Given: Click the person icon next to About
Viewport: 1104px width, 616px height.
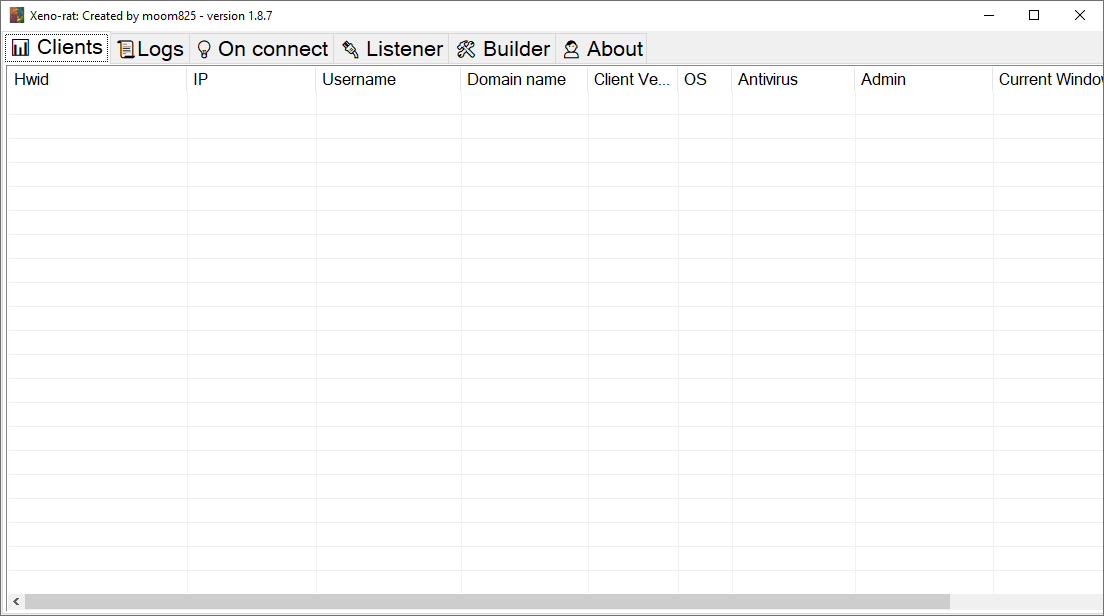Looking at the screenshot, I should pos(571,49).
